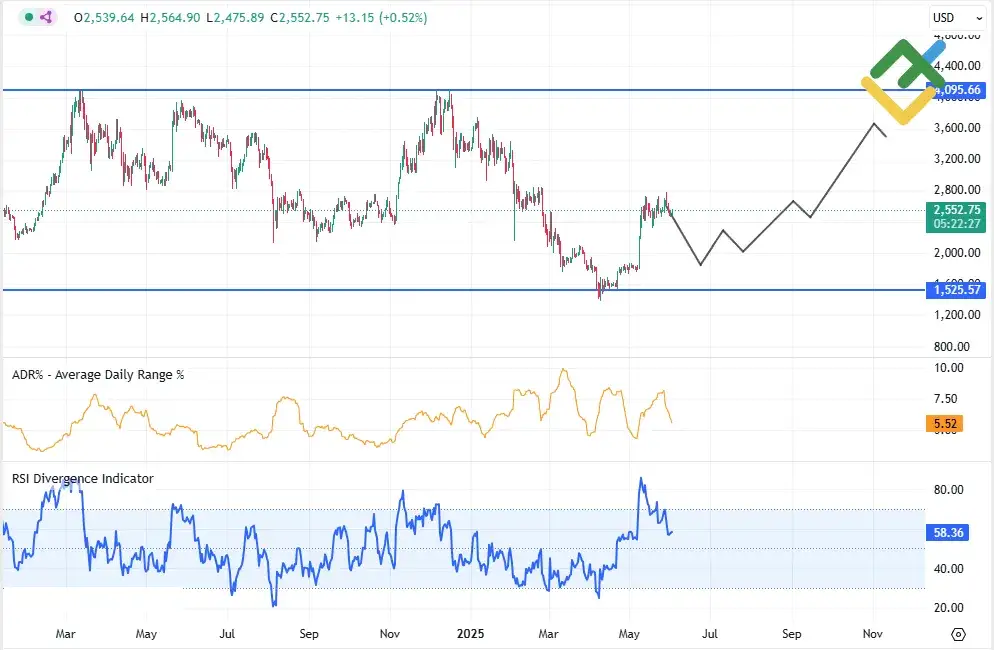
Task: Click the blue 1,525.57 support price tag
Action: [954, 290]
